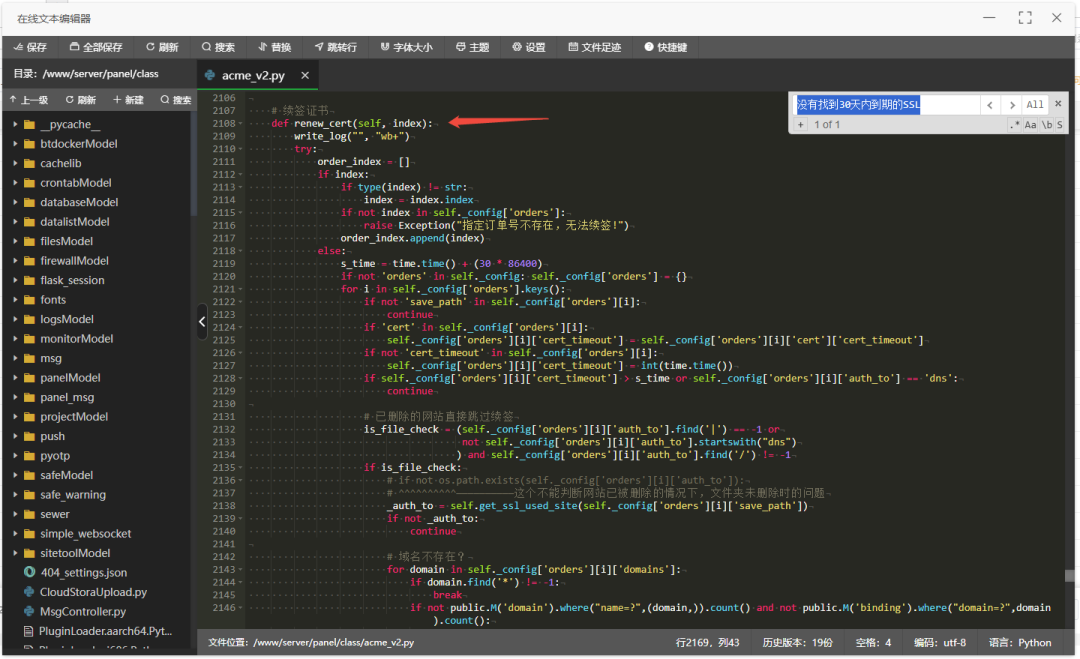Viewport: 1080px width, 659px height.
Task: Open 快捷键 shortcuts help
Action: click(x=665, y=47)
